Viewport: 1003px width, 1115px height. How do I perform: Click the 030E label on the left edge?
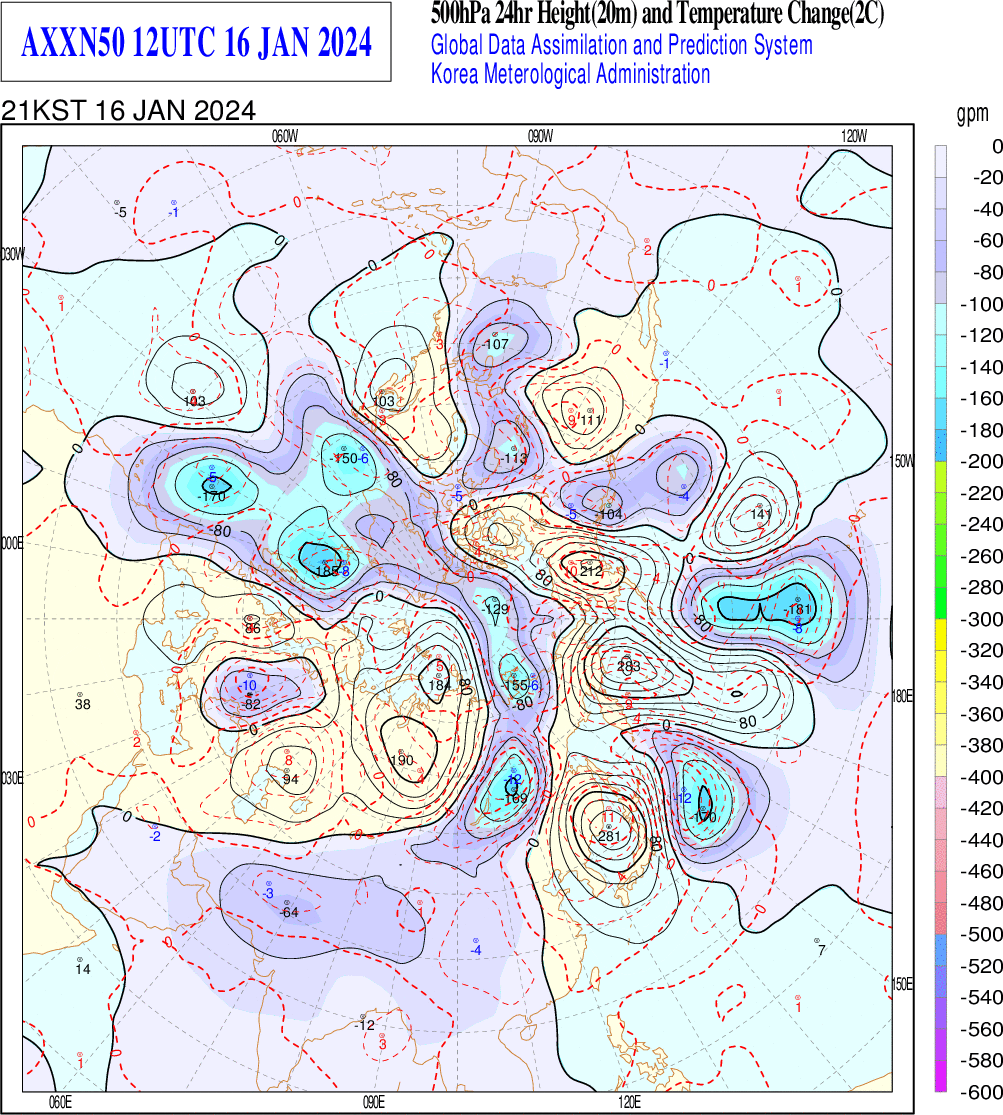(11, 779)
